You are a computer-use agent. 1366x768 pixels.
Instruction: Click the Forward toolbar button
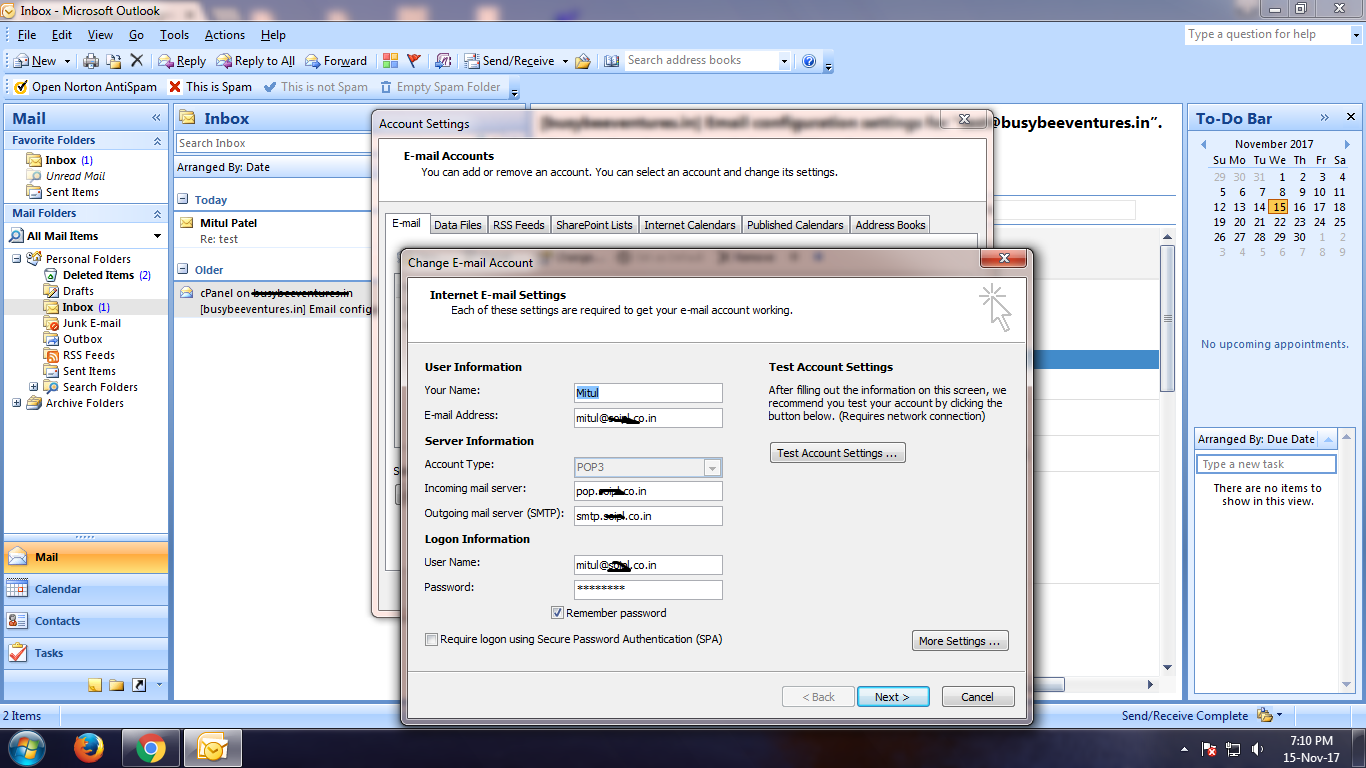[x=336, y=61]
